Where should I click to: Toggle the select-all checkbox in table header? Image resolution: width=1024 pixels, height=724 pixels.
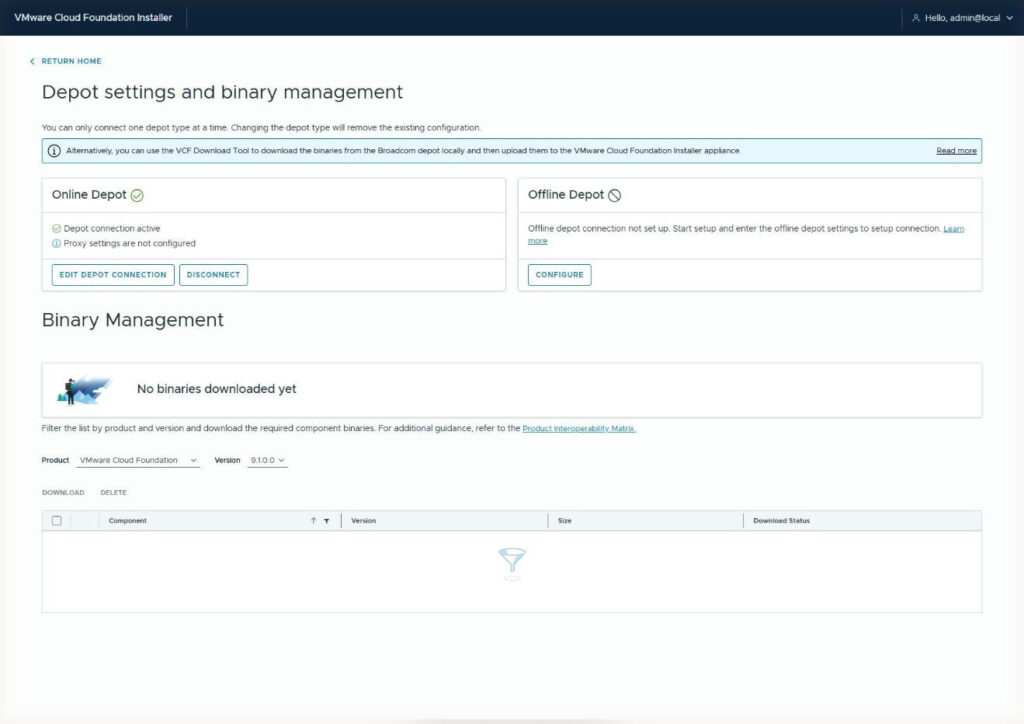[x=57, y=521]
